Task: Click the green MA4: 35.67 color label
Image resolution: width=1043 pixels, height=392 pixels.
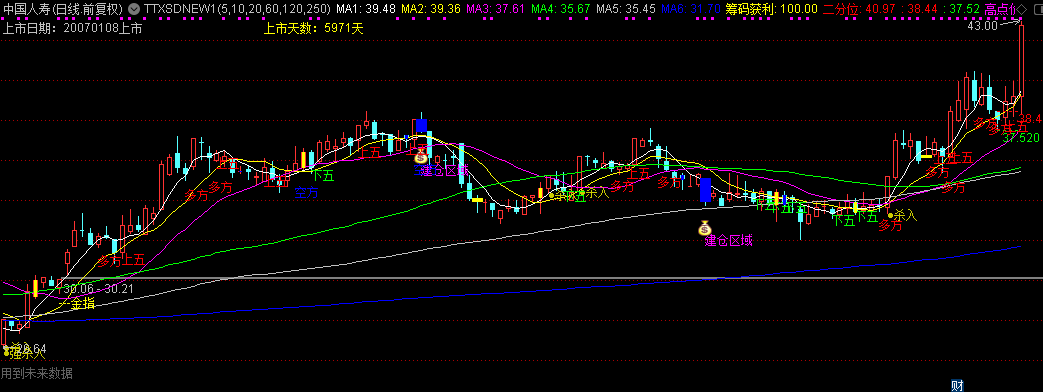Action: (x=561, y=9)
